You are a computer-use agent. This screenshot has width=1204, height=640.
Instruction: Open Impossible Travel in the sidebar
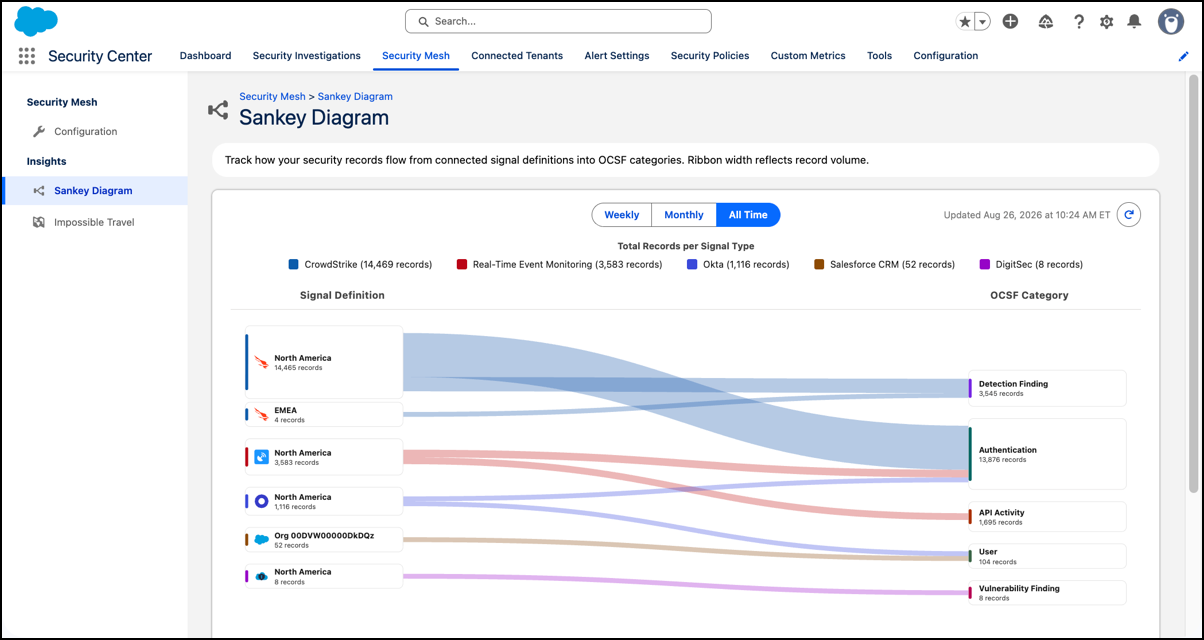coord(94,222)
